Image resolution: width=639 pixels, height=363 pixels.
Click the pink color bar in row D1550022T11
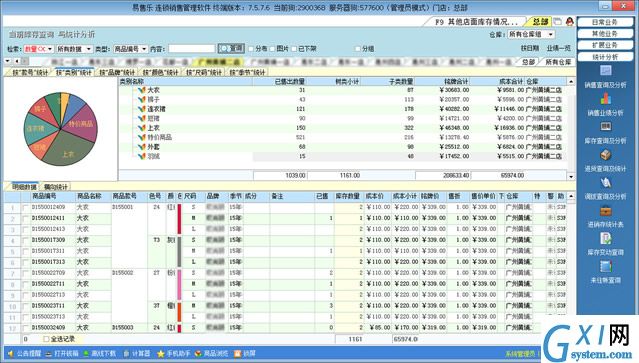click(179, 284)
